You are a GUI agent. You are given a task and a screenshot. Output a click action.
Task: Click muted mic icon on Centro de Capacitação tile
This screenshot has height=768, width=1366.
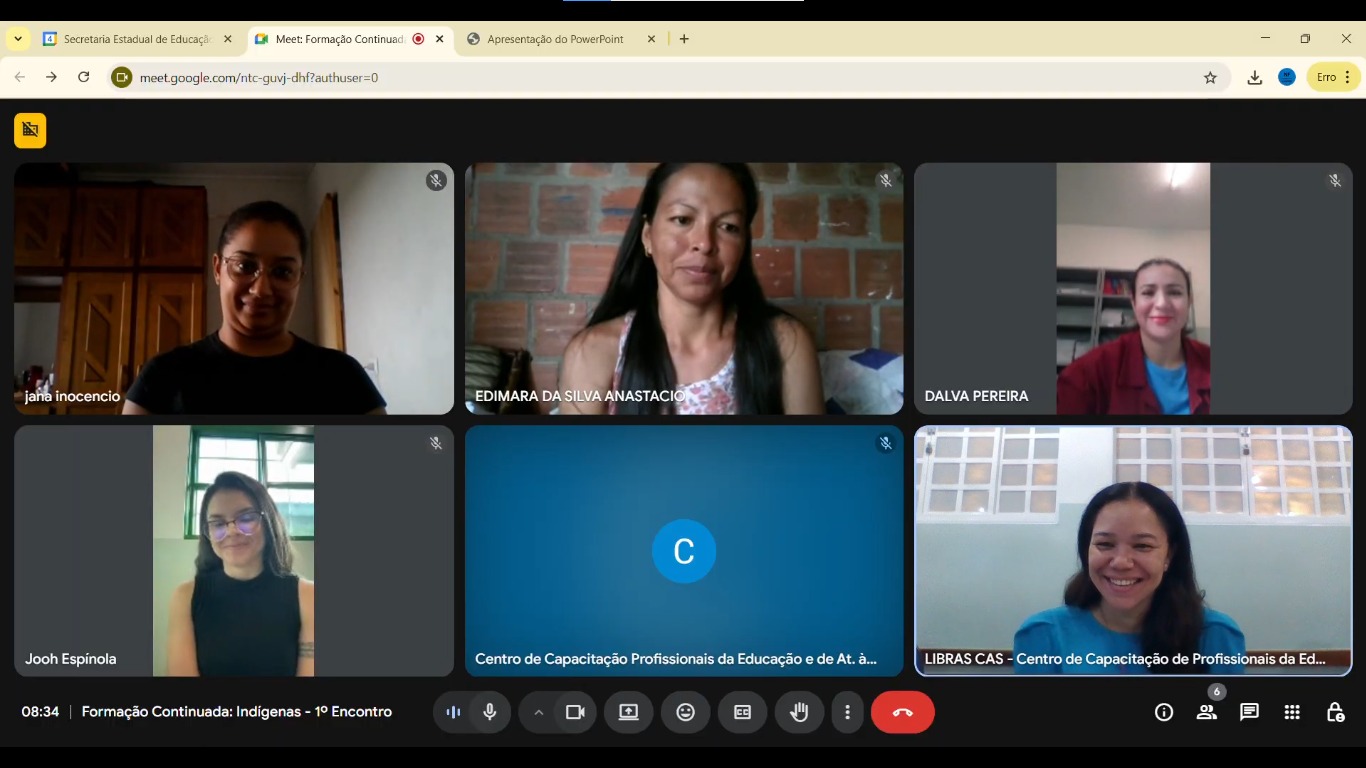[x=885, y=443]
